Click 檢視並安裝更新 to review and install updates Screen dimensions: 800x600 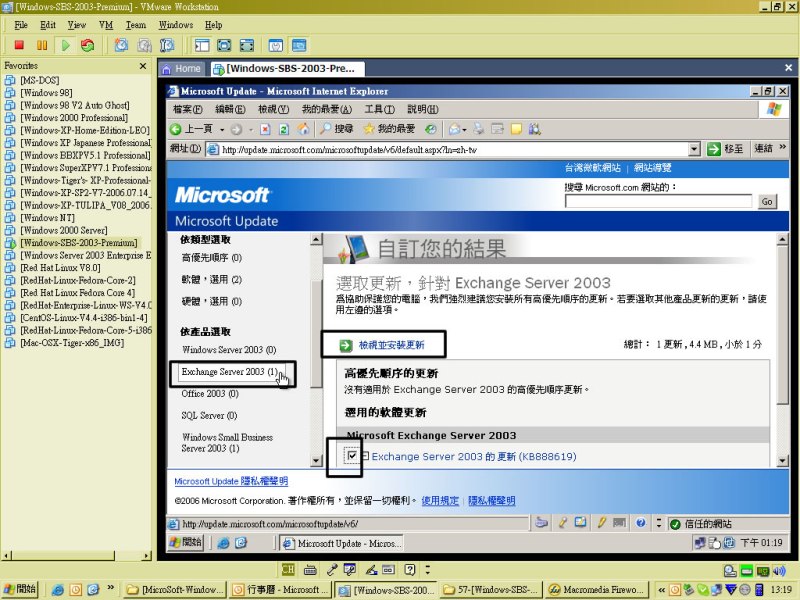(x=391, y=345)
